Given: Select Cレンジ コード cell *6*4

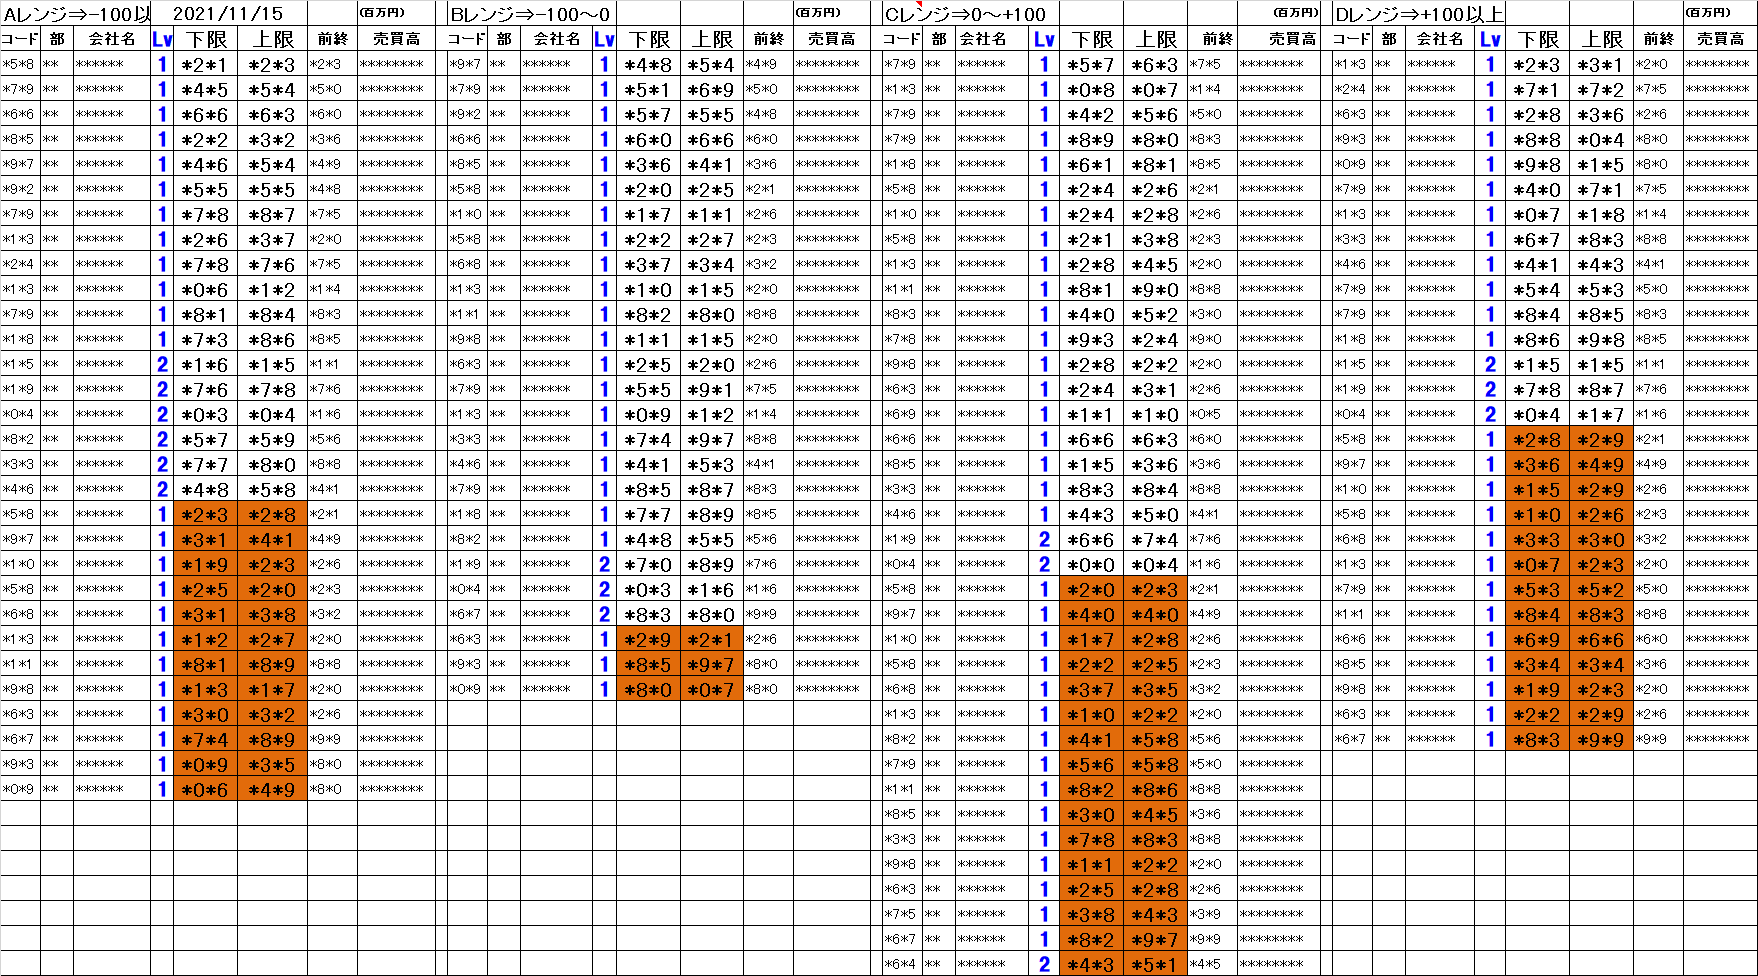Looking at the screenshot, I should [901, 964].
